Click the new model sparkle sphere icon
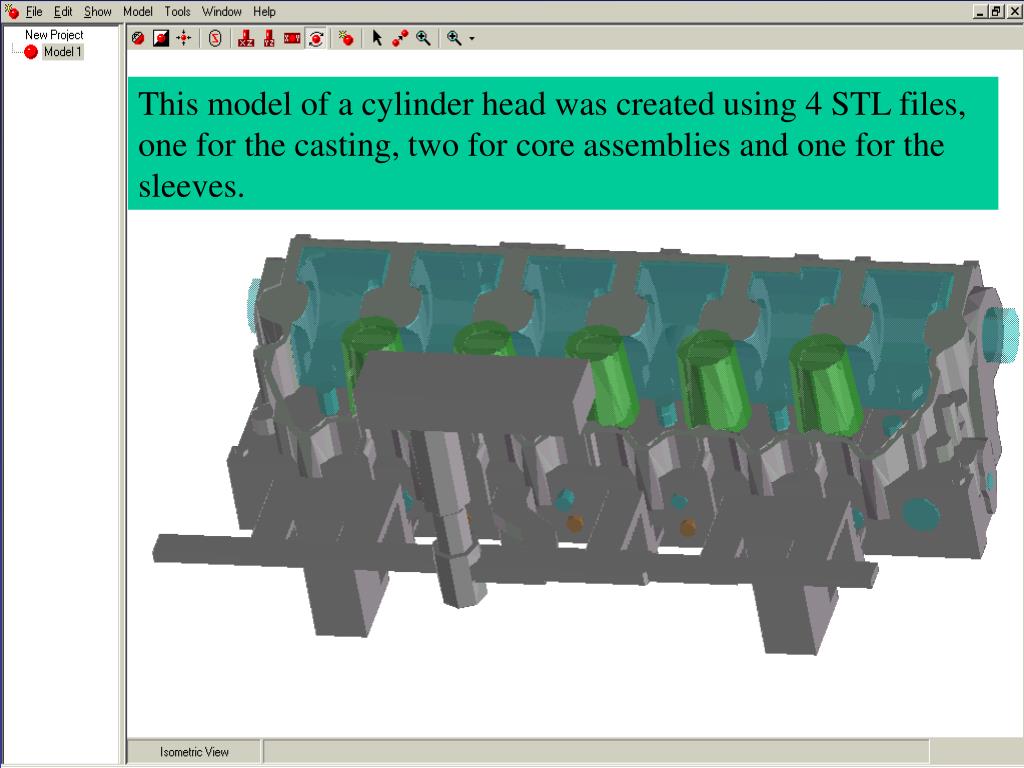1024x768 pixels. [346, 39]
